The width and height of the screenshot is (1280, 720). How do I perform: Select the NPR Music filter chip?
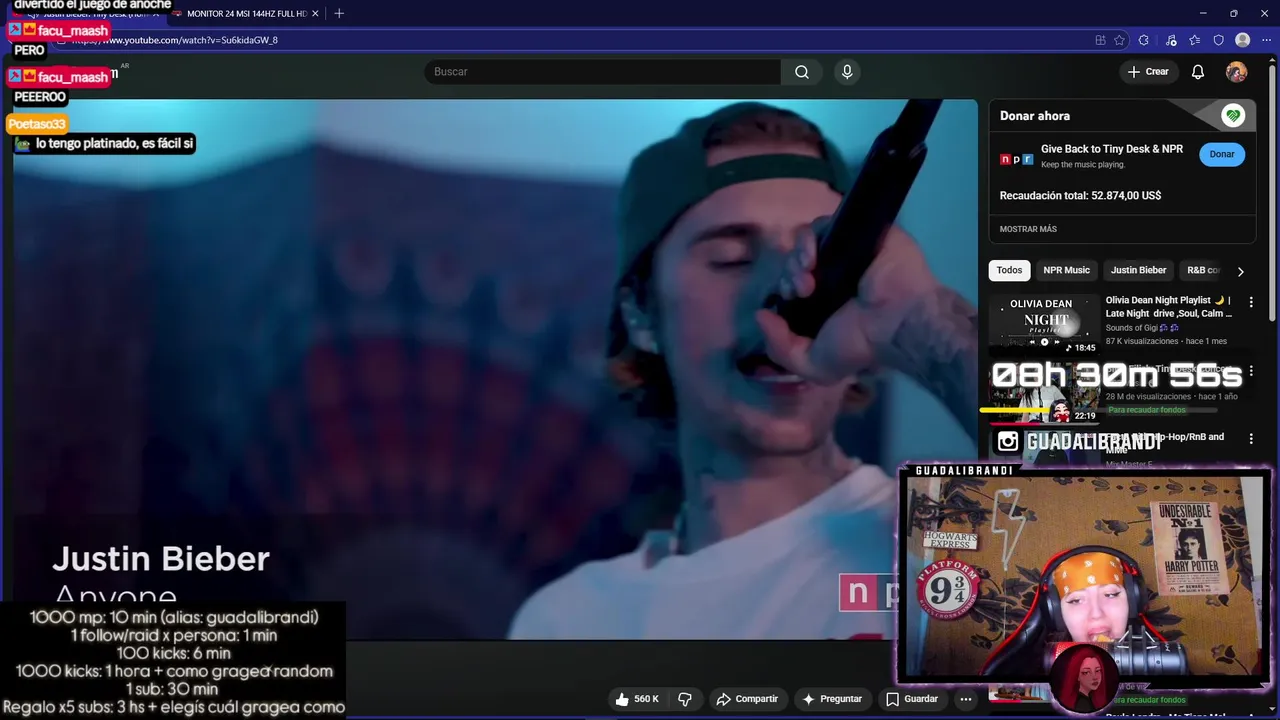tap(1066, 270)
